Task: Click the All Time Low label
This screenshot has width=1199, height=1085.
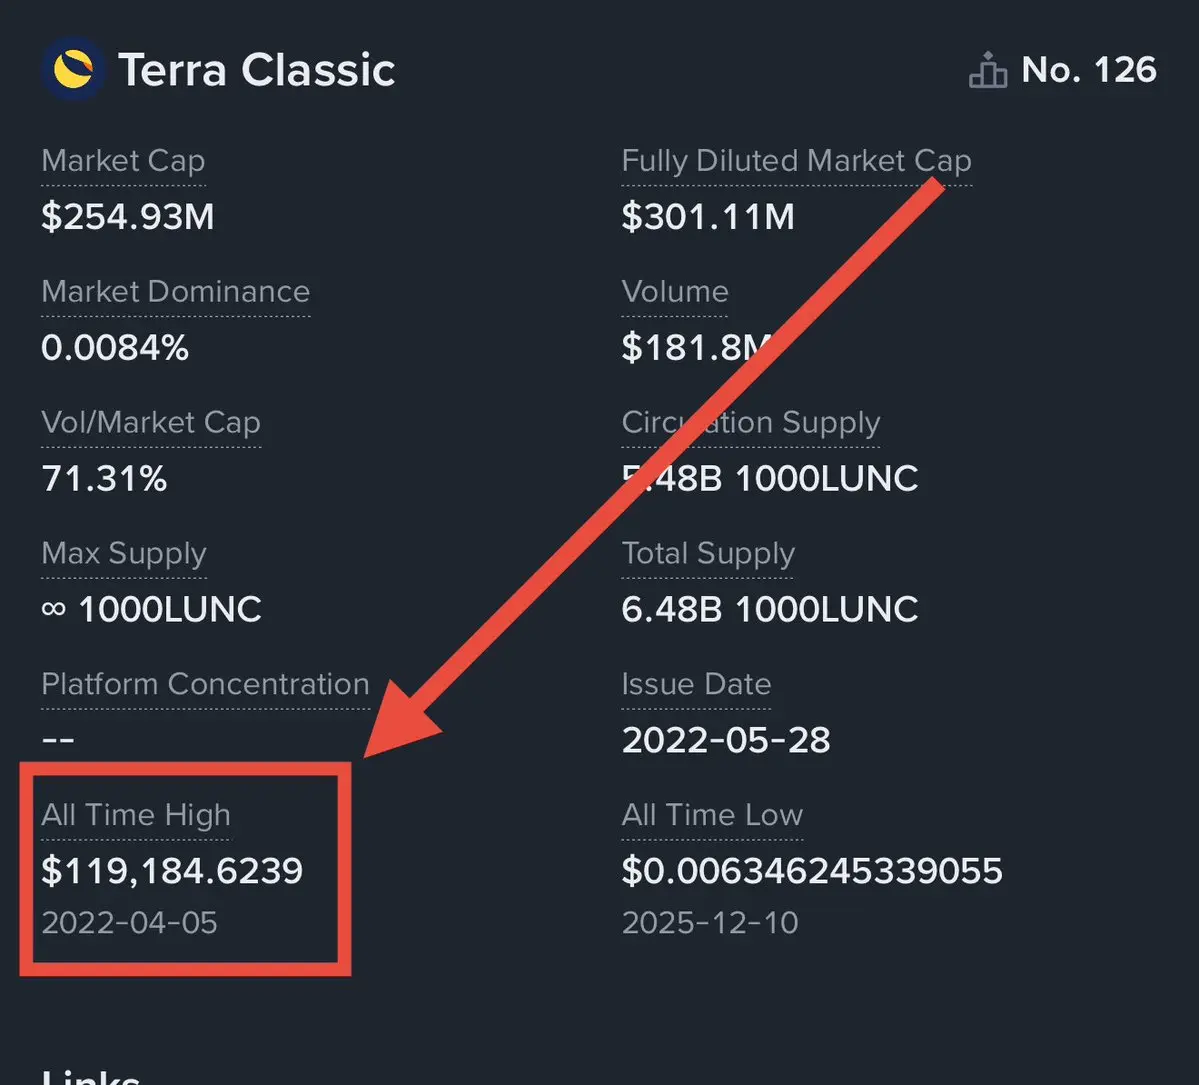Action: [x=713, y=814]
